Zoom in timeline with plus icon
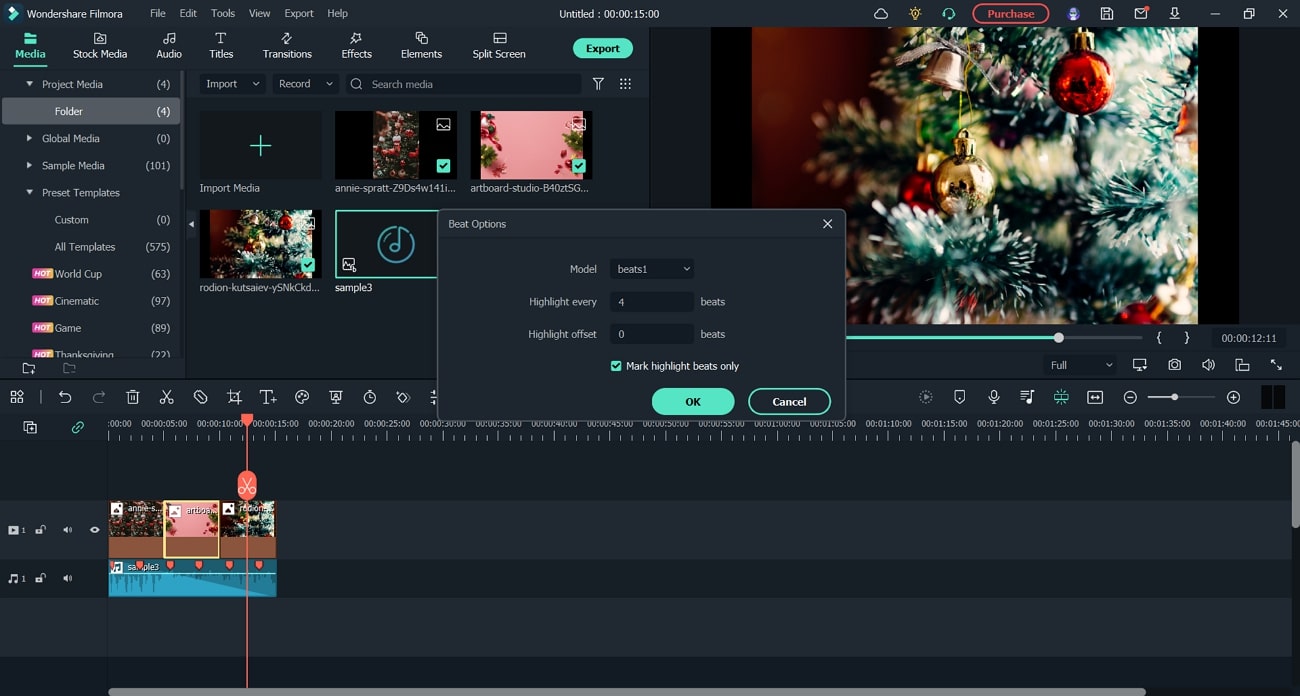1300x696 pixels. (x=1233, y=397)
